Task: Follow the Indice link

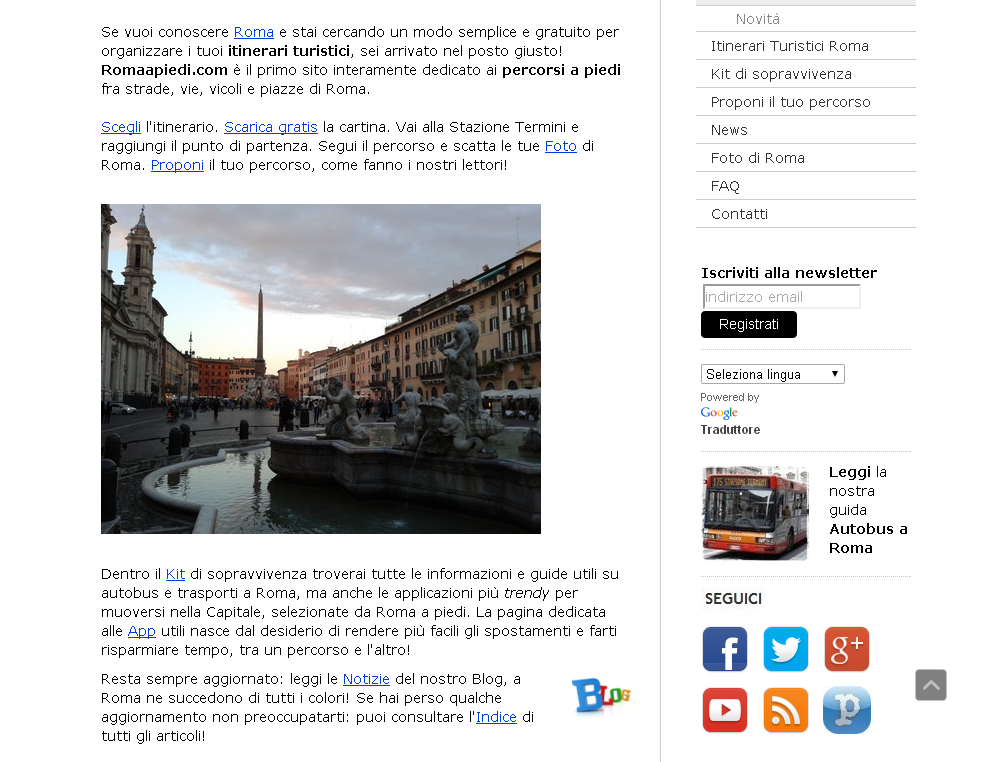Action: [496, 717]
